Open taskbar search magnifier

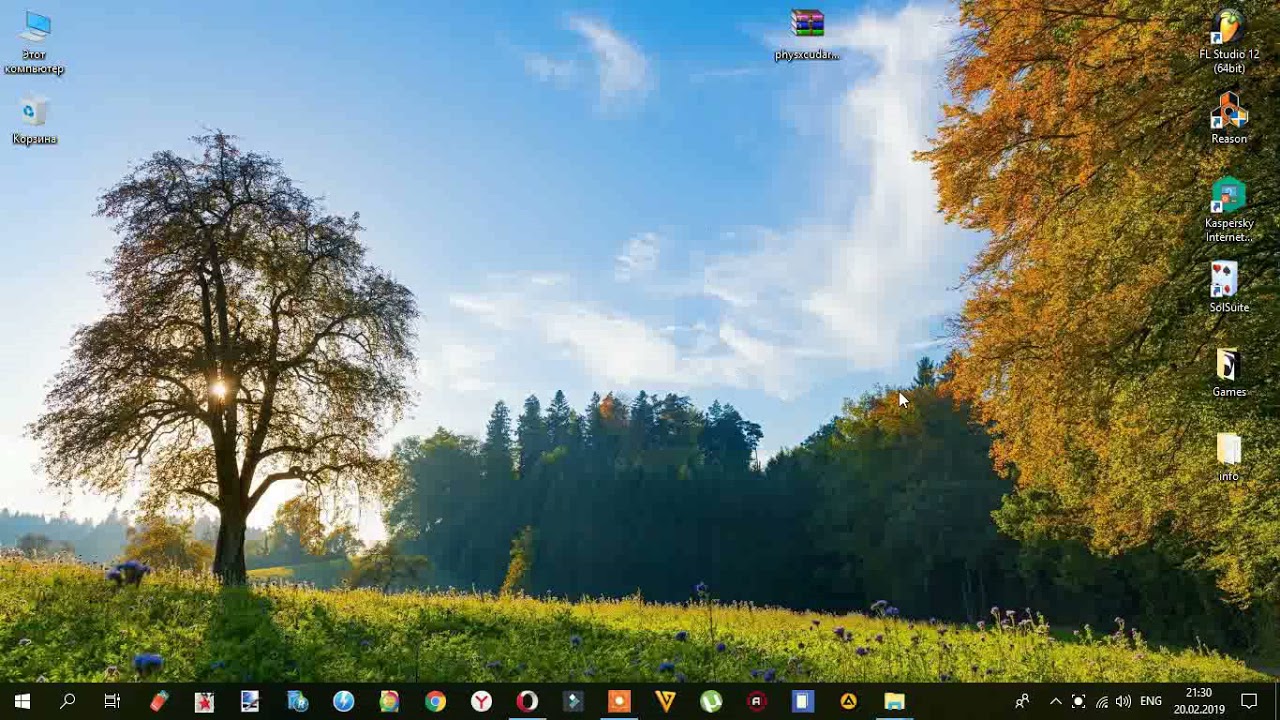[67, 702]
